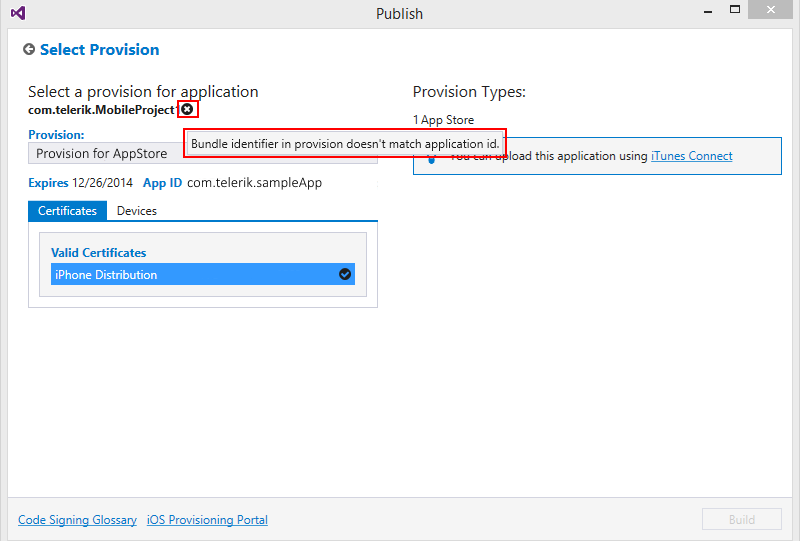Click the Select Provision heading
800x541 pixels.
pos(99,50)
